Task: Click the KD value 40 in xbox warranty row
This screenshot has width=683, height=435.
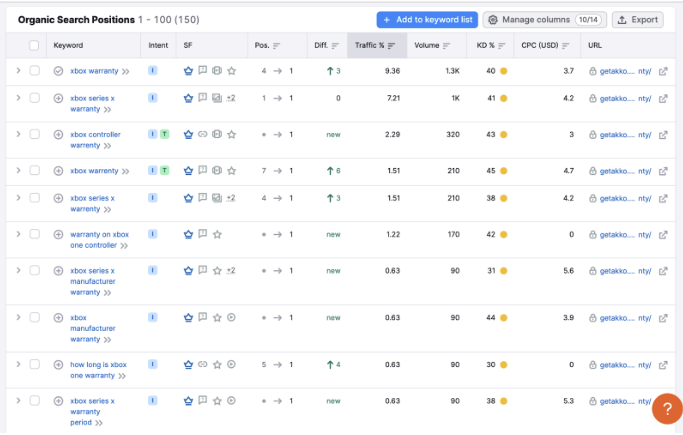Action: point(491,71)
